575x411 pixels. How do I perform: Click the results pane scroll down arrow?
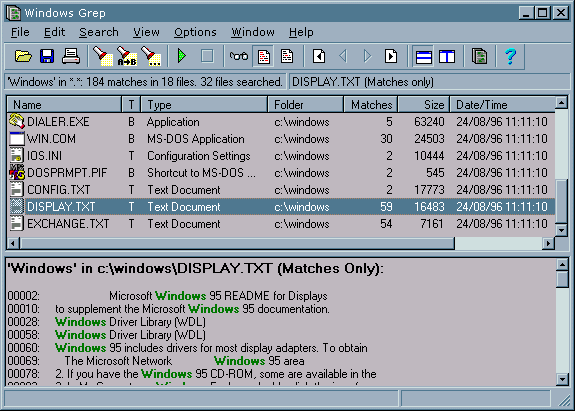(562, 379)
